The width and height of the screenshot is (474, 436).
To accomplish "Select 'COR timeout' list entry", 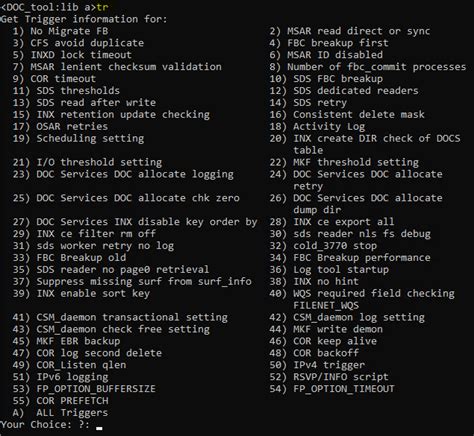I will tap(63, 79).
